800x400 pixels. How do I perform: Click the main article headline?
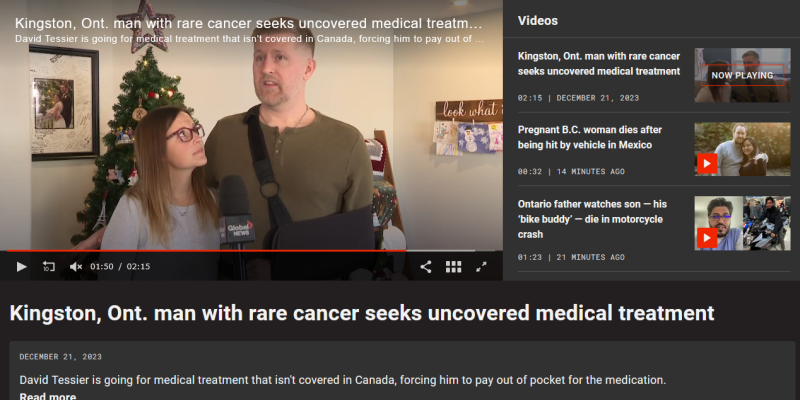pos(362,313)
